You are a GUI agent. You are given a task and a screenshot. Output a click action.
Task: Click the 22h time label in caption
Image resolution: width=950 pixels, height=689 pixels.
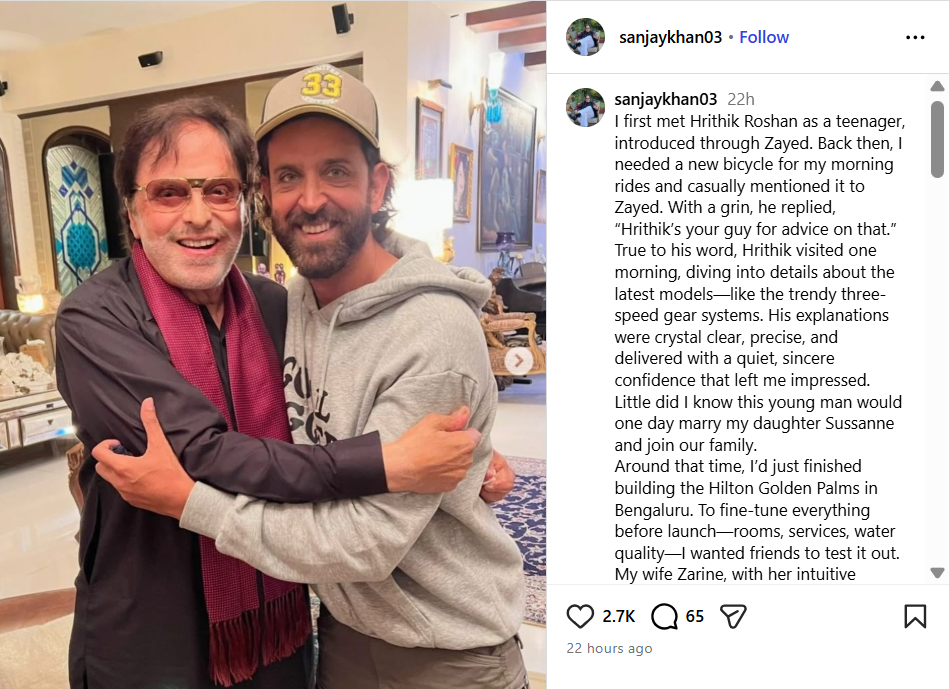(741, 99)
